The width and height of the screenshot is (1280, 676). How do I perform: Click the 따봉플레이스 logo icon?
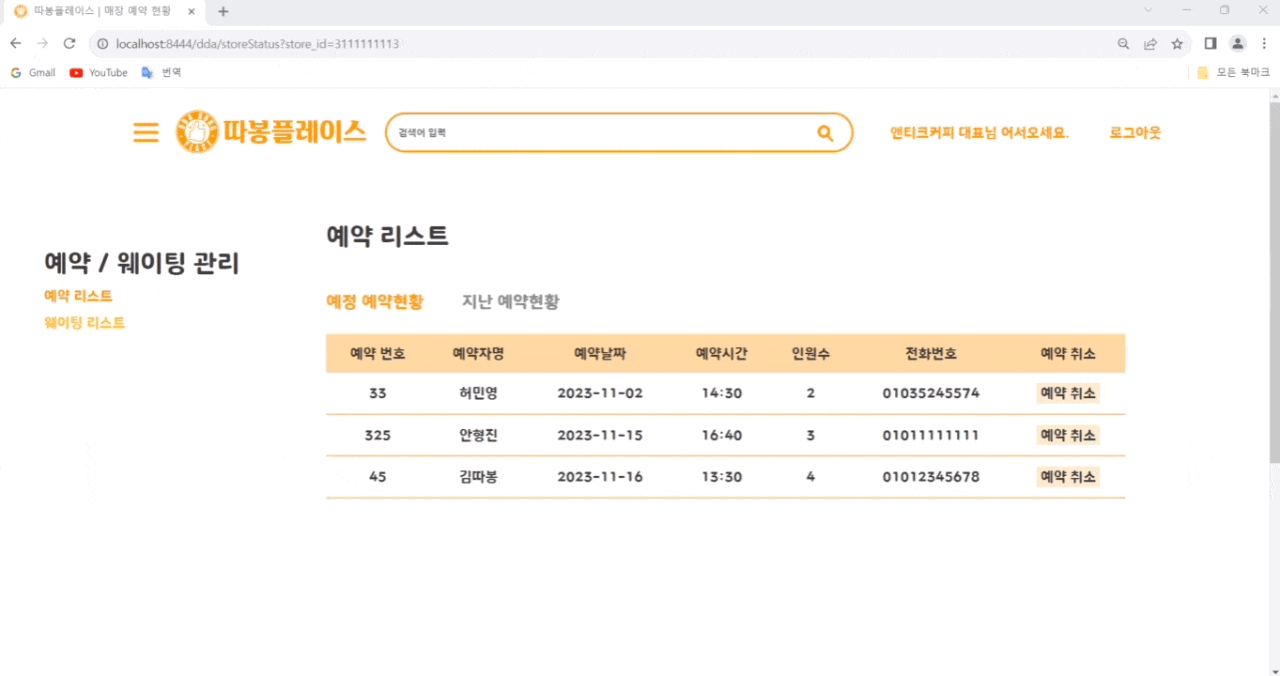196,131
